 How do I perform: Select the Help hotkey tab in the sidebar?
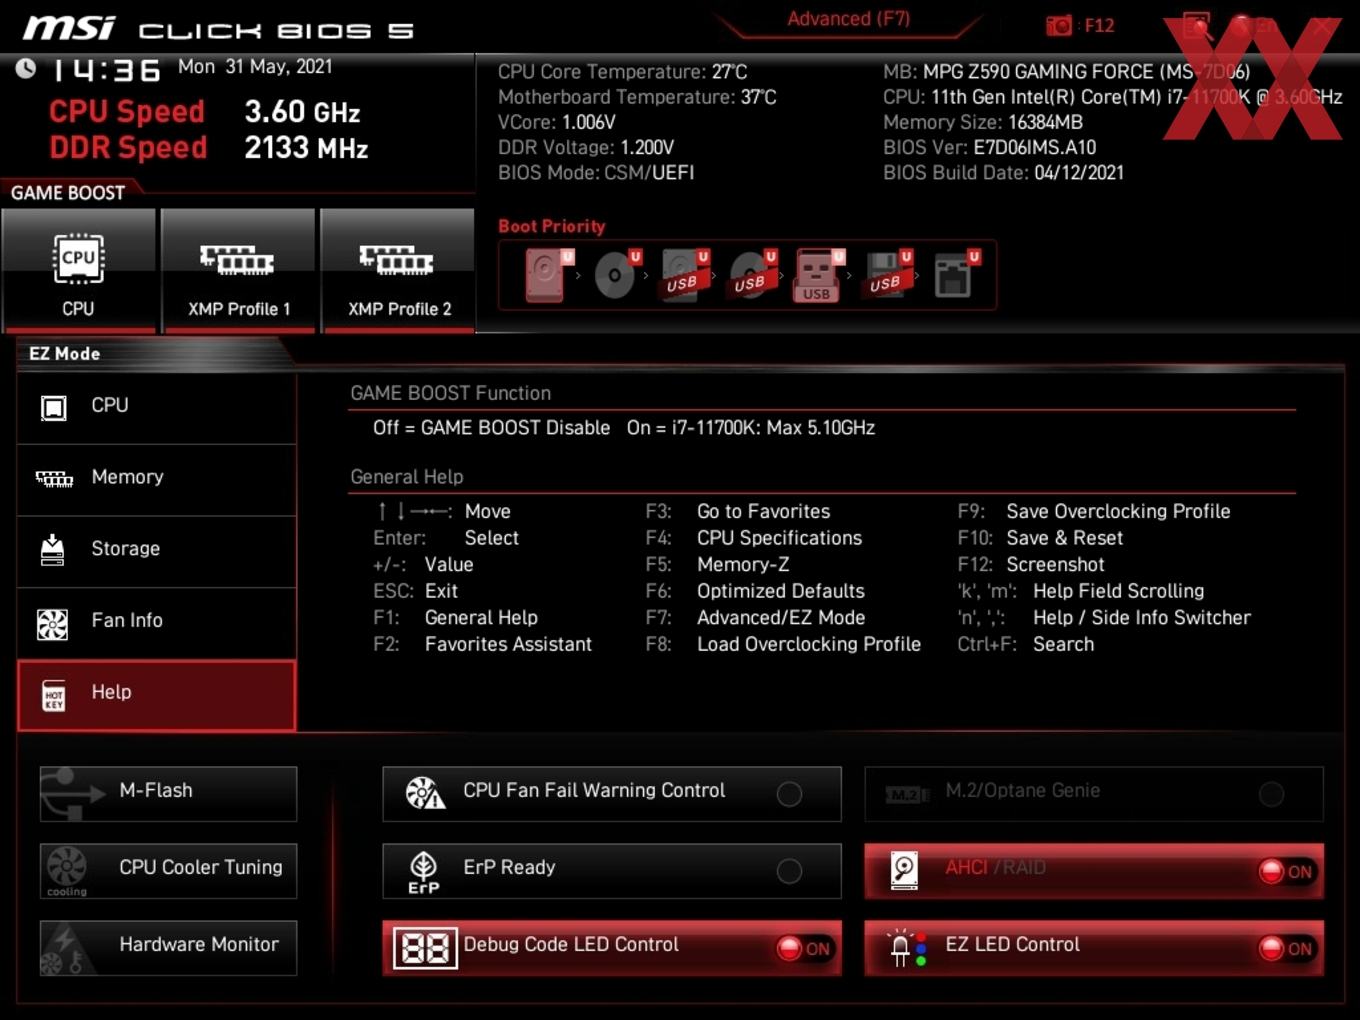(157, 695)
